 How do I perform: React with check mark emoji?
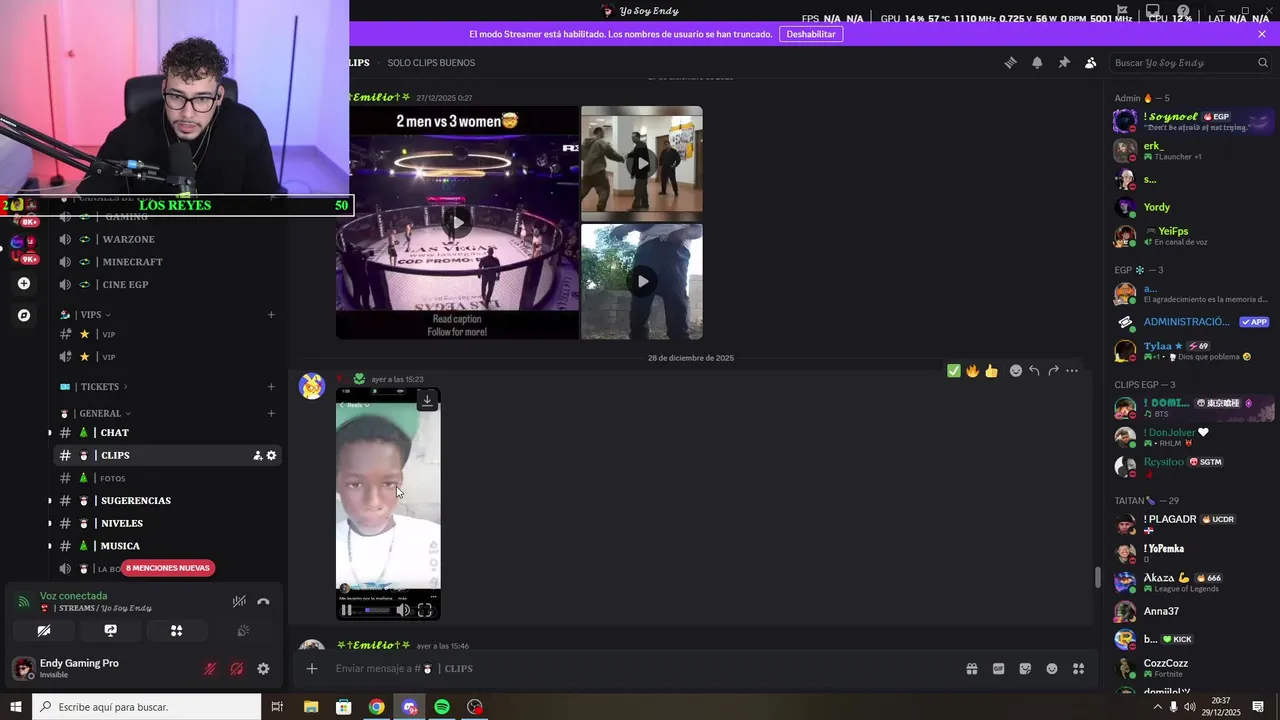click(x=954, y=371)
